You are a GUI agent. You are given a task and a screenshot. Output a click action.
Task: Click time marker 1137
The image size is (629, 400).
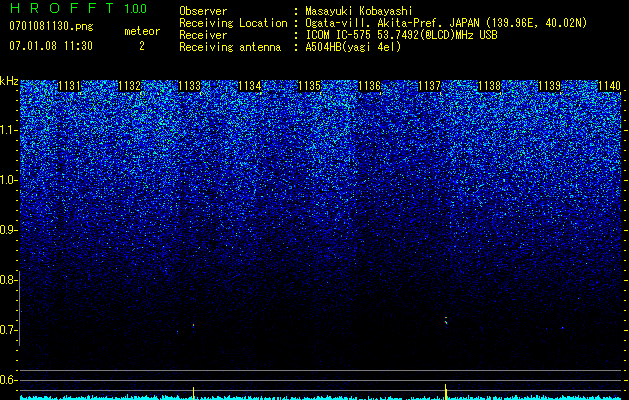pyautogui.click(x=429, y=86)
